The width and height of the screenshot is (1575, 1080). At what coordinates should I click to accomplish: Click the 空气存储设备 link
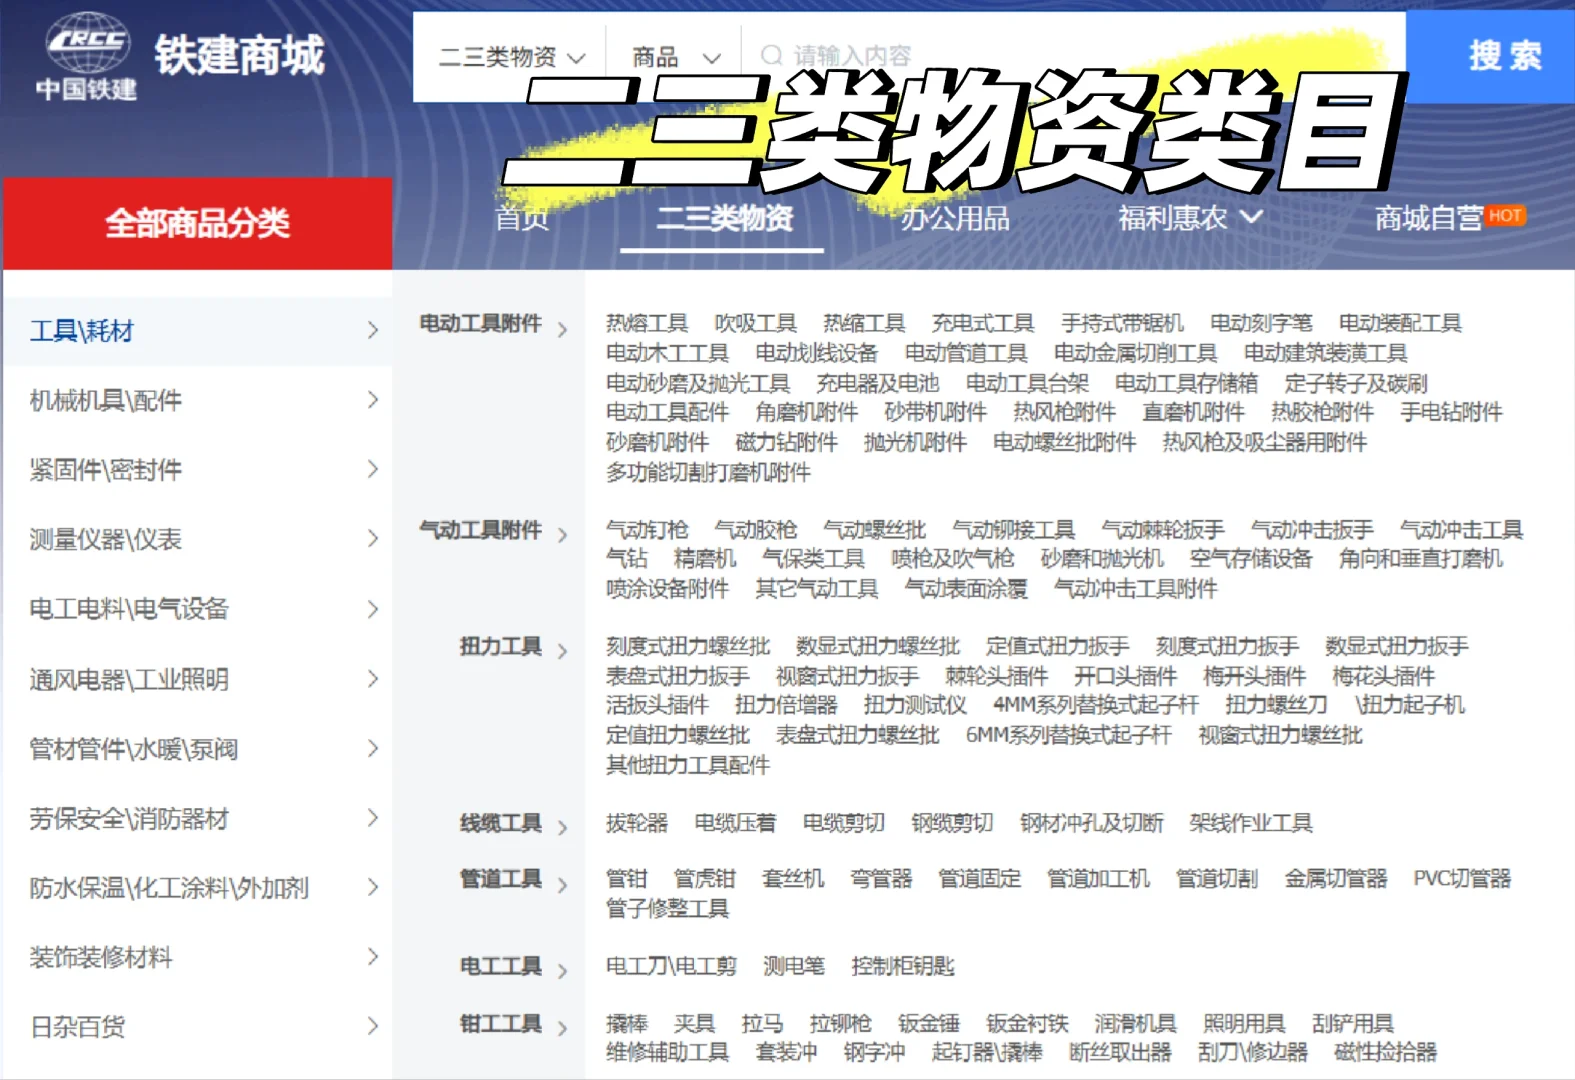(x=1251, y=559)
